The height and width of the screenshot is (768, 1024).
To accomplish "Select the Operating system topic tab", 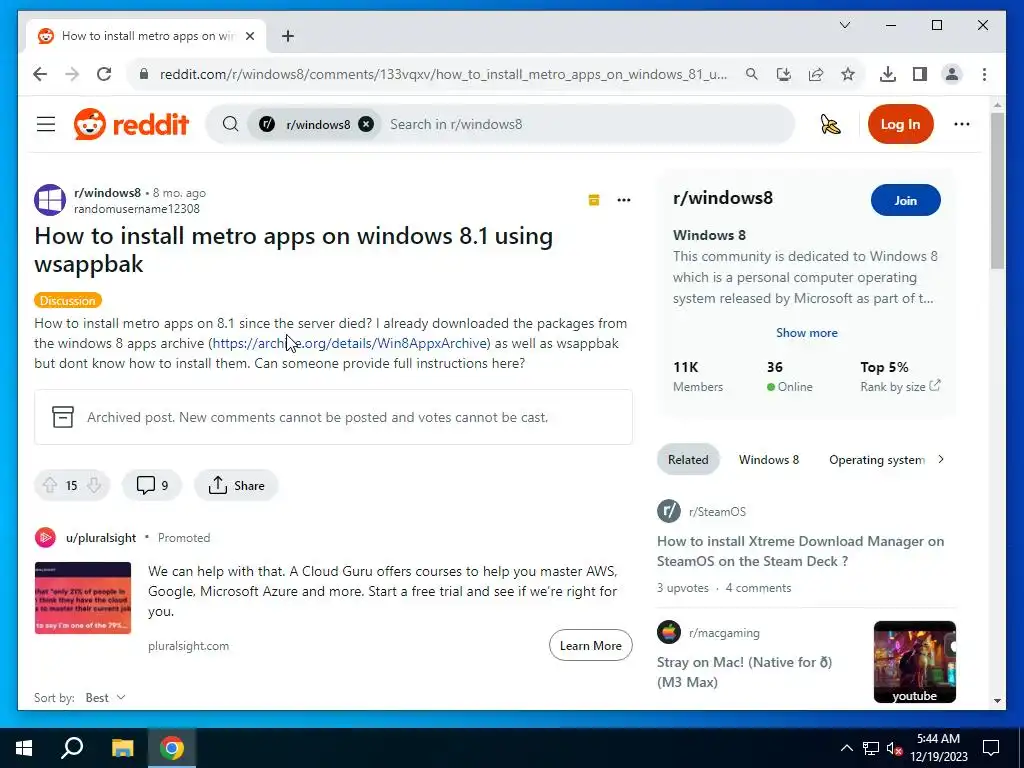I will pyautogui.click(x=876, y=460).
